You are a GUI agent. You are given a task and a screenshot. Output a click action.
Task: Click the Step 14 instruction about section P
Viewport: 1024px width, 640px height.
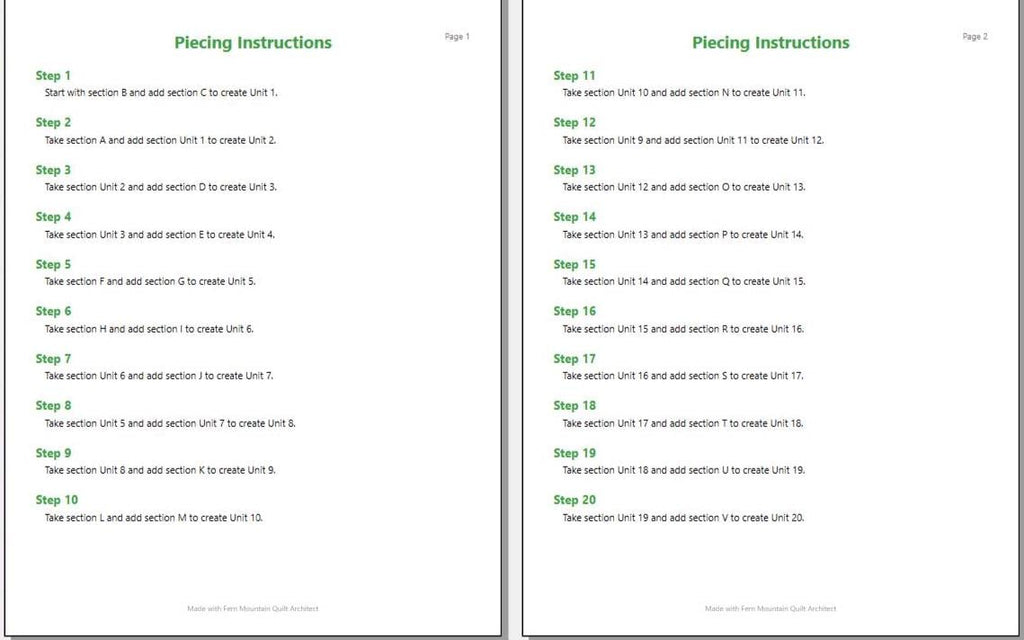tap(683, 234)
